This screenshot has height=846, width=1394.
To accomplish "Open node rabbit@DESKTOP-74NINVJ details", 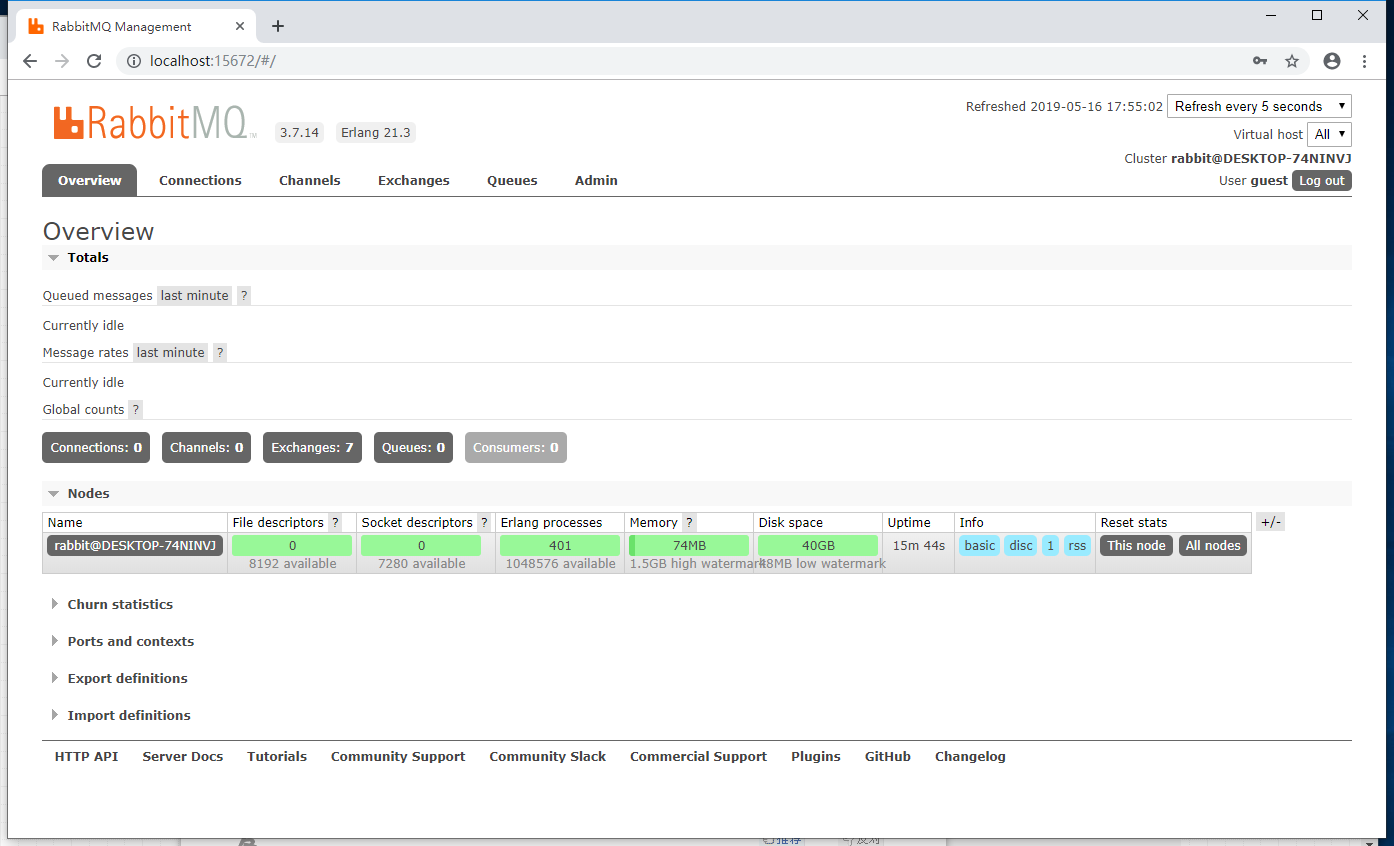I will [135, 545].
